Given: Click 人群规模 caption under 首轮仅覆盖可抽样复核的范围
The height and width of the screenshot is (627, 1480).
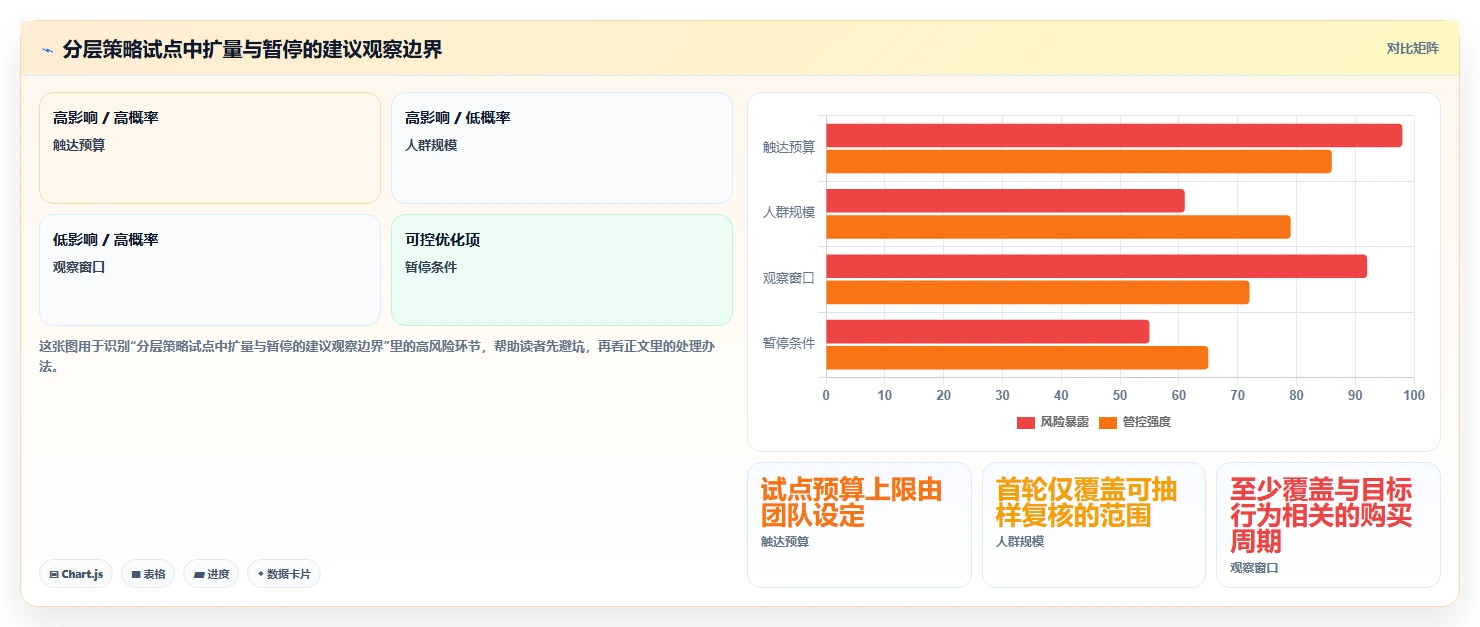Looking at the screenshot, I should click(1020, 542).
